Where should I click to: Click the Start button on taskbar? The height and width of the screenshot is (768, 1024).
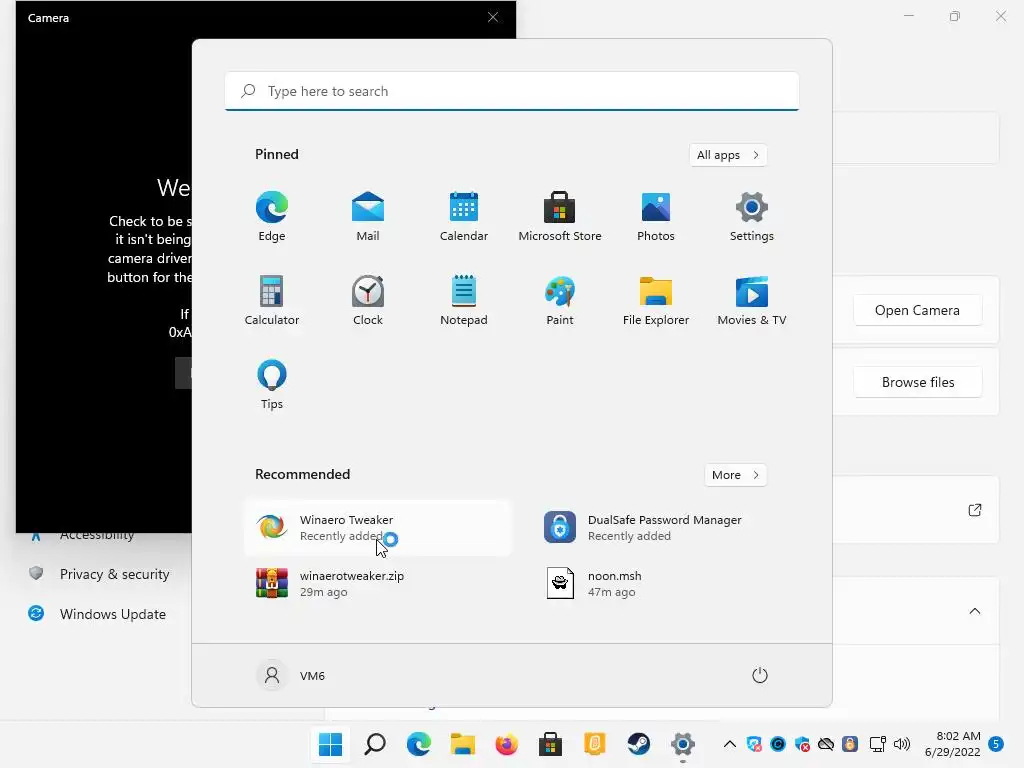(x=330, y=744)
